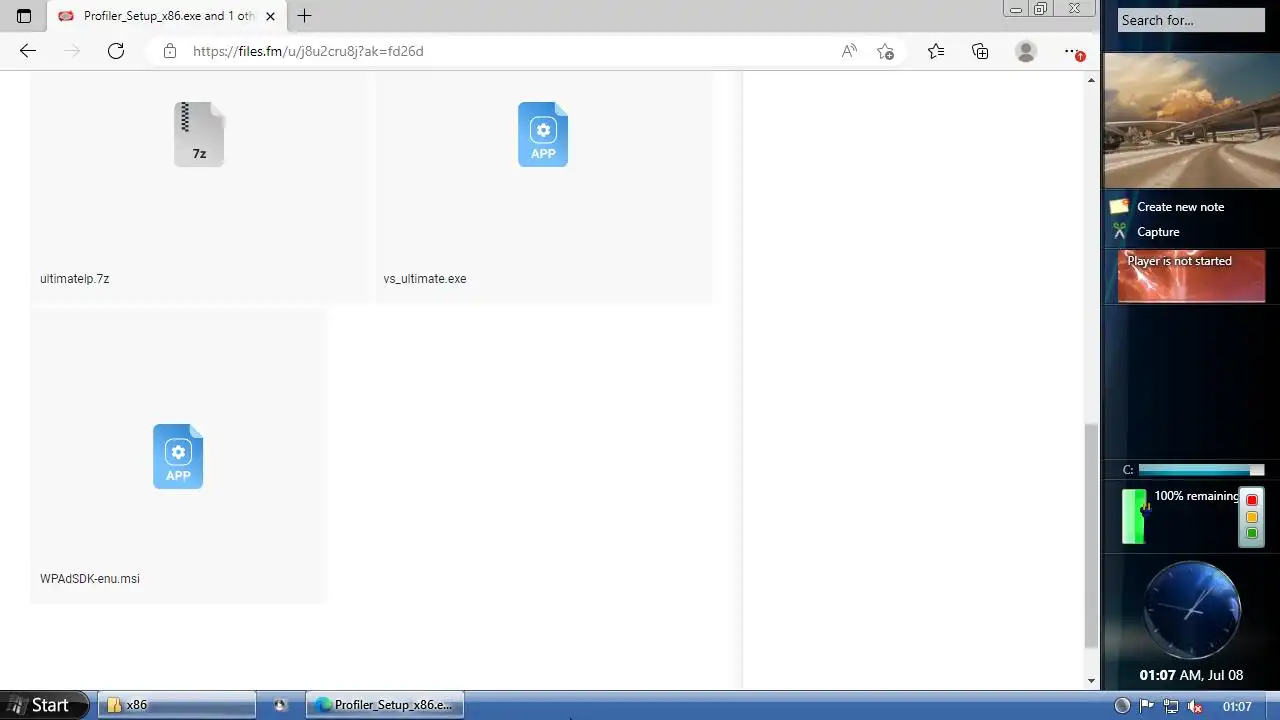Viewport: 1280px width, 720px height.
Task: Click the traffic light gadget
Action: (1251, 517)
